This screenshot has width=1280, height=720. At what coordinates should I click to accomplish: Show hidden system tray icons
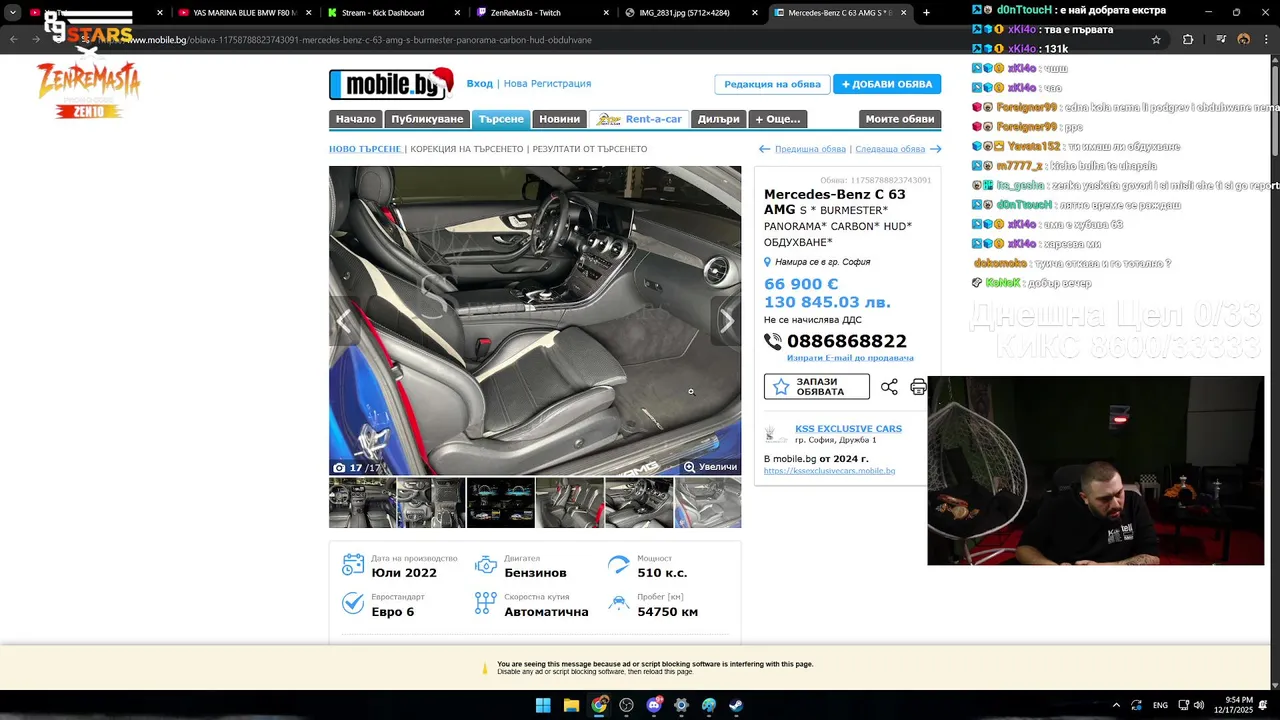coord(1116,705)
